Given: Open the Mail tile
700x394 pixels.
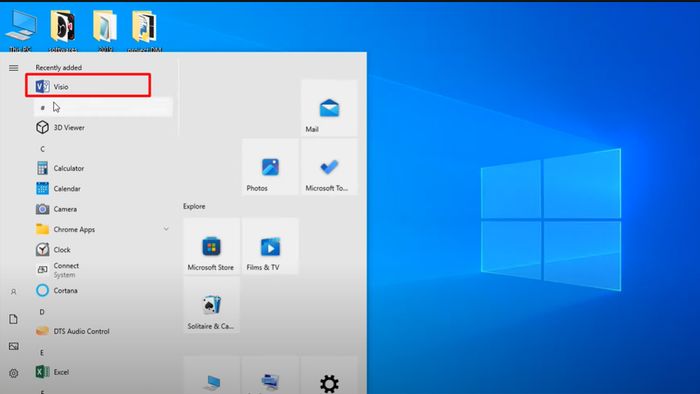Looking at the screenshot, I should pyautogui.click(x=329, y=108).
